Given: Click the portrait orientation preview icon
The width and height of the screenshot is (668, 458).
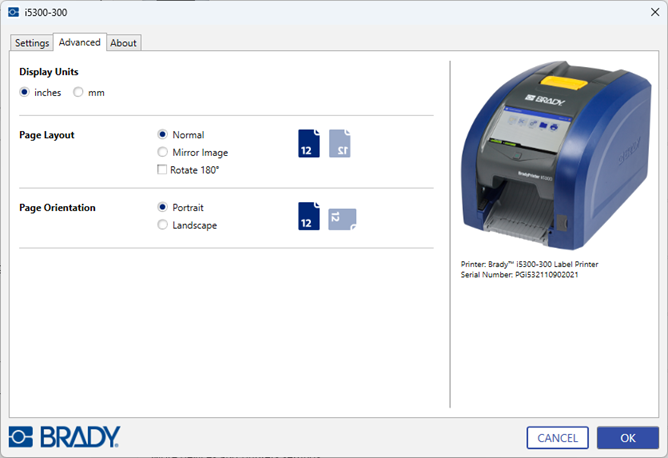Looking at the screenshot, I should [x=309, y=216].
